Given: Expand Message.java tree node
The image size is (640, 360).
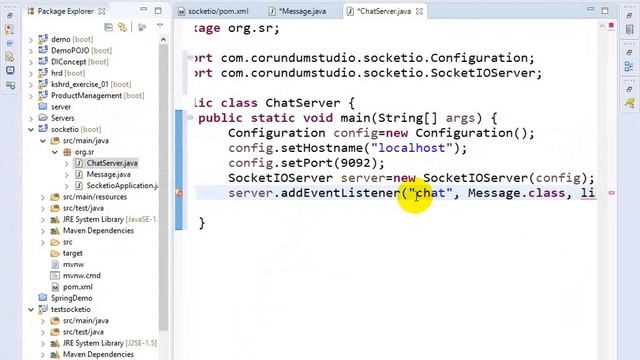Looking at the screenshot, I should 67,175.
